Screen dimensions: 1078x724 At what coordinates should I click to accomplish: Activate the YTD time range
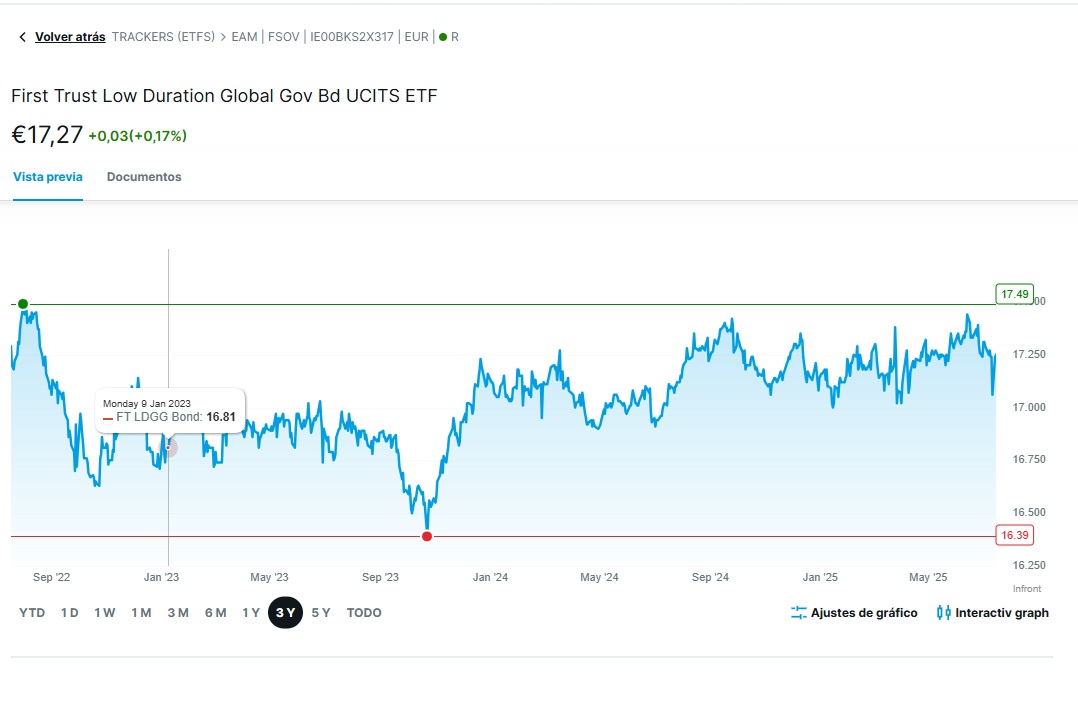(32, 612)
